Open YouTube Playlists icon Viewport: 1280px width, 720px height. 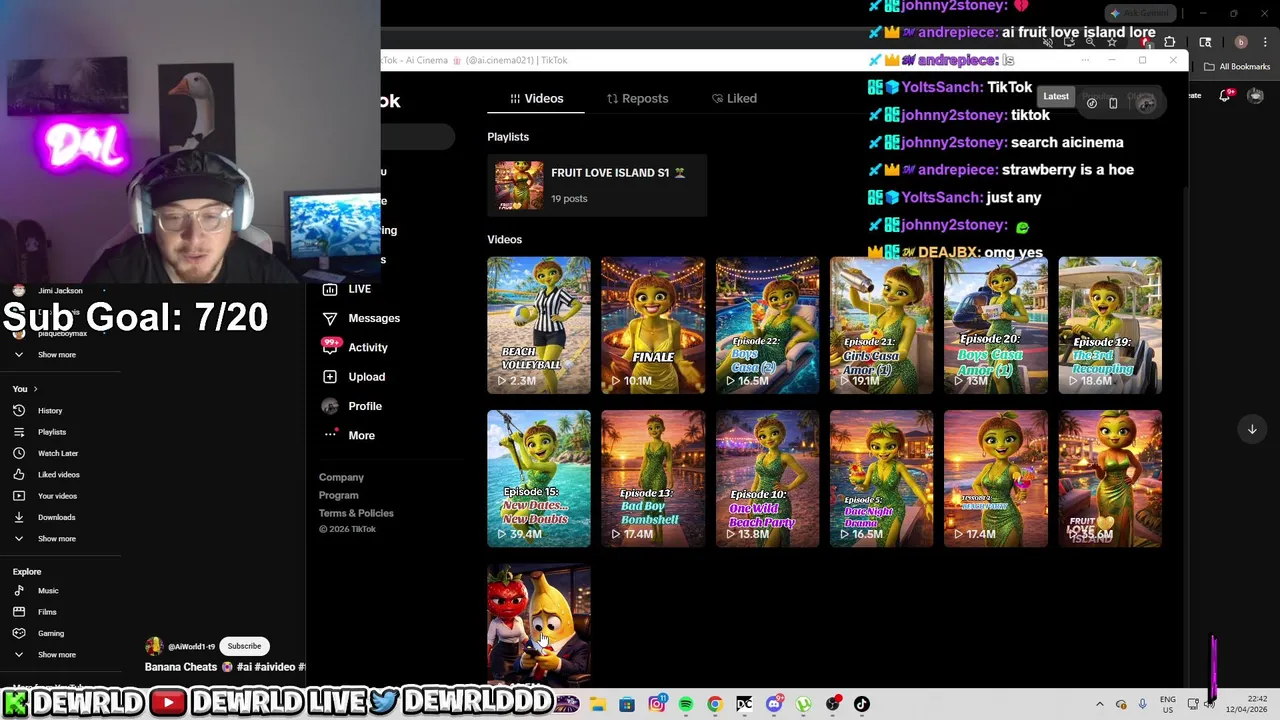19,432
